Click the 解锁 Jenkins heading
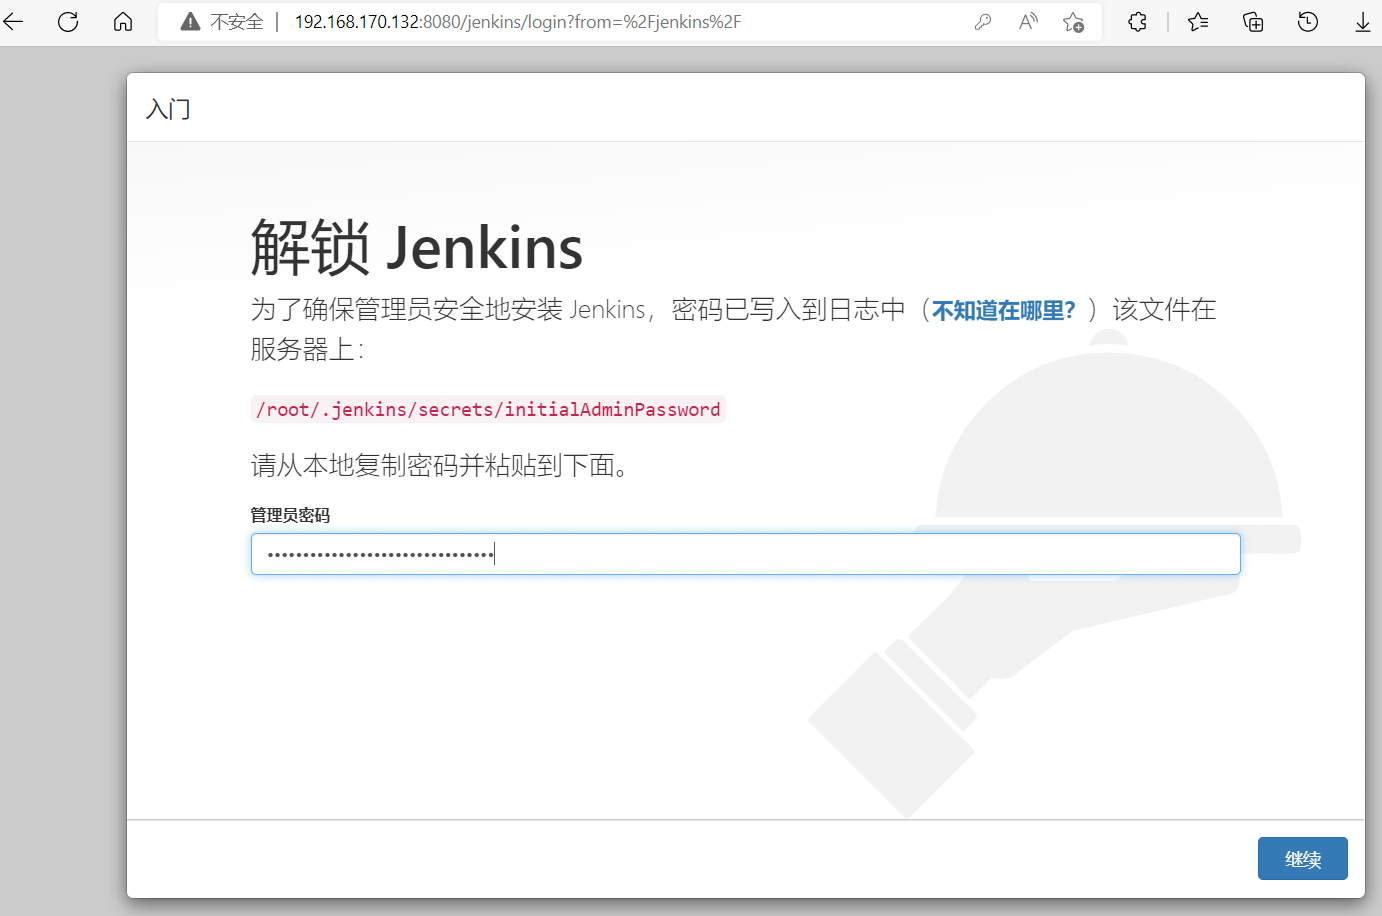 (416, 248)
